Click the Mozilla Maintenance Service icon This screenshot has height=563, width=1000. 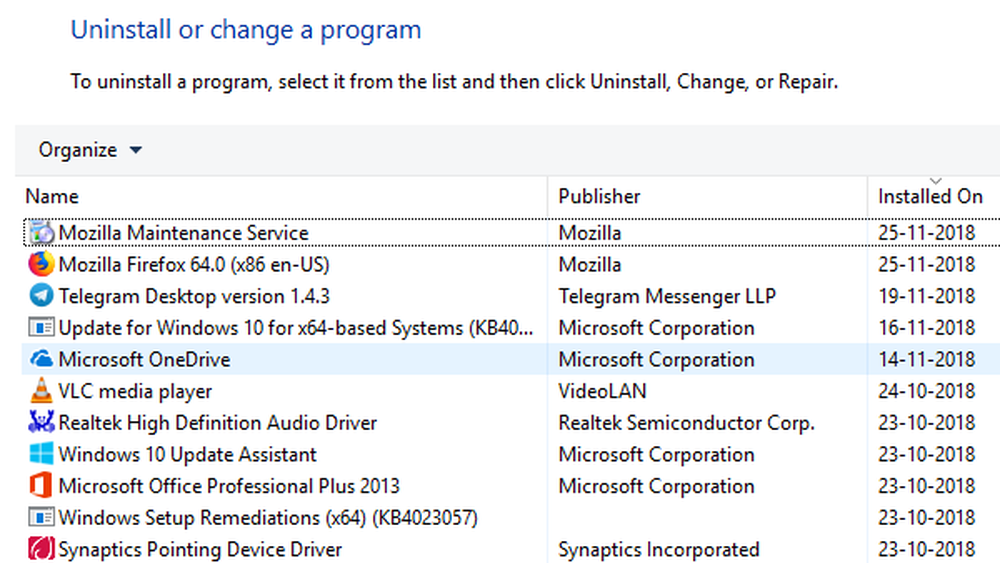[x=41, y=233]
